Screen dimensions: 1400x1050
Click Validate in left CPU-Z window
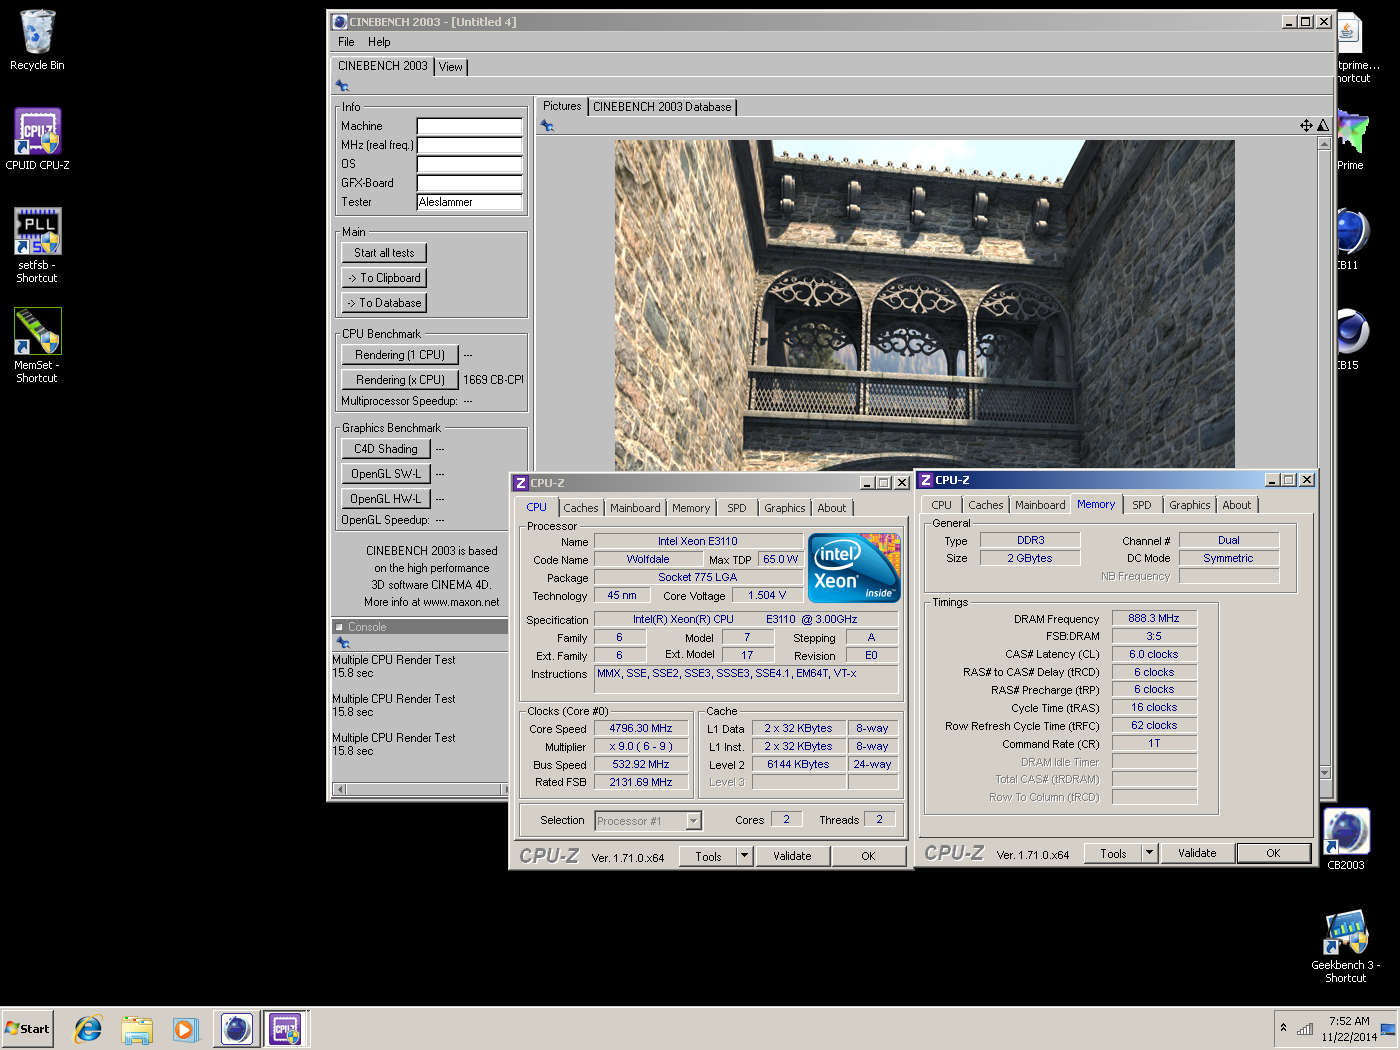(x=792, y=856)
